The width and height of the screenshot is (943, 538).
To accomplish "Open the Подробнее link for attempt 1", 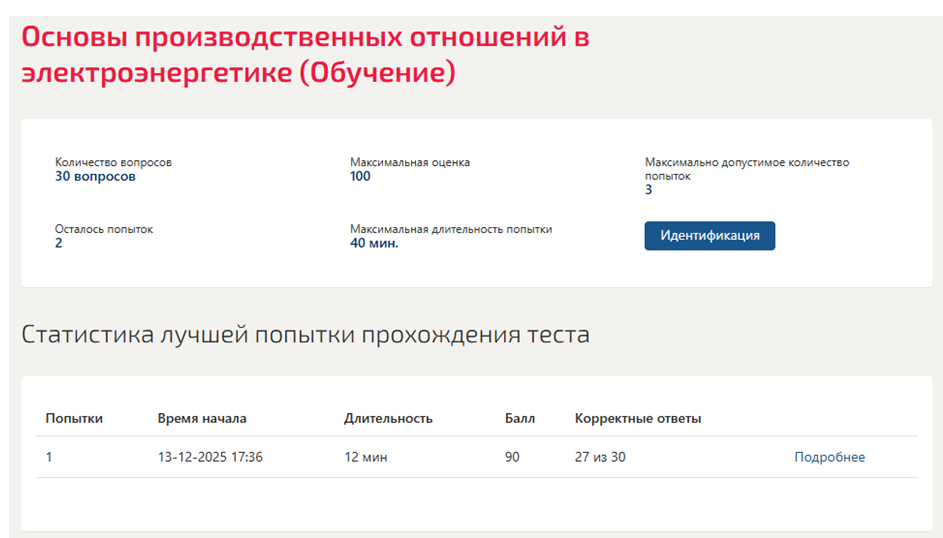I will click(x=829, y=457).
